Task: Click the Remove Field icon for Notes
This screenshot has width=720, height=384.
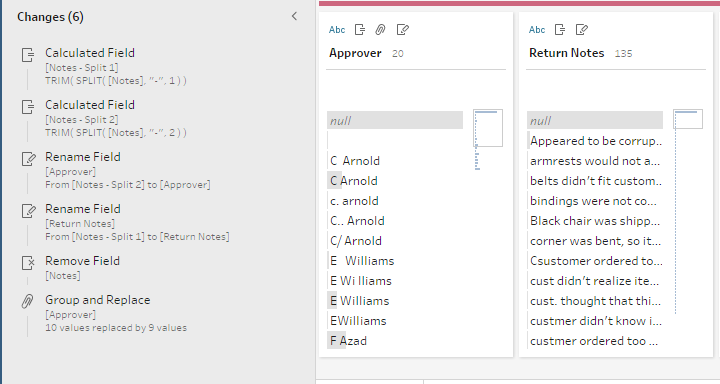Action: click(28, 263)
